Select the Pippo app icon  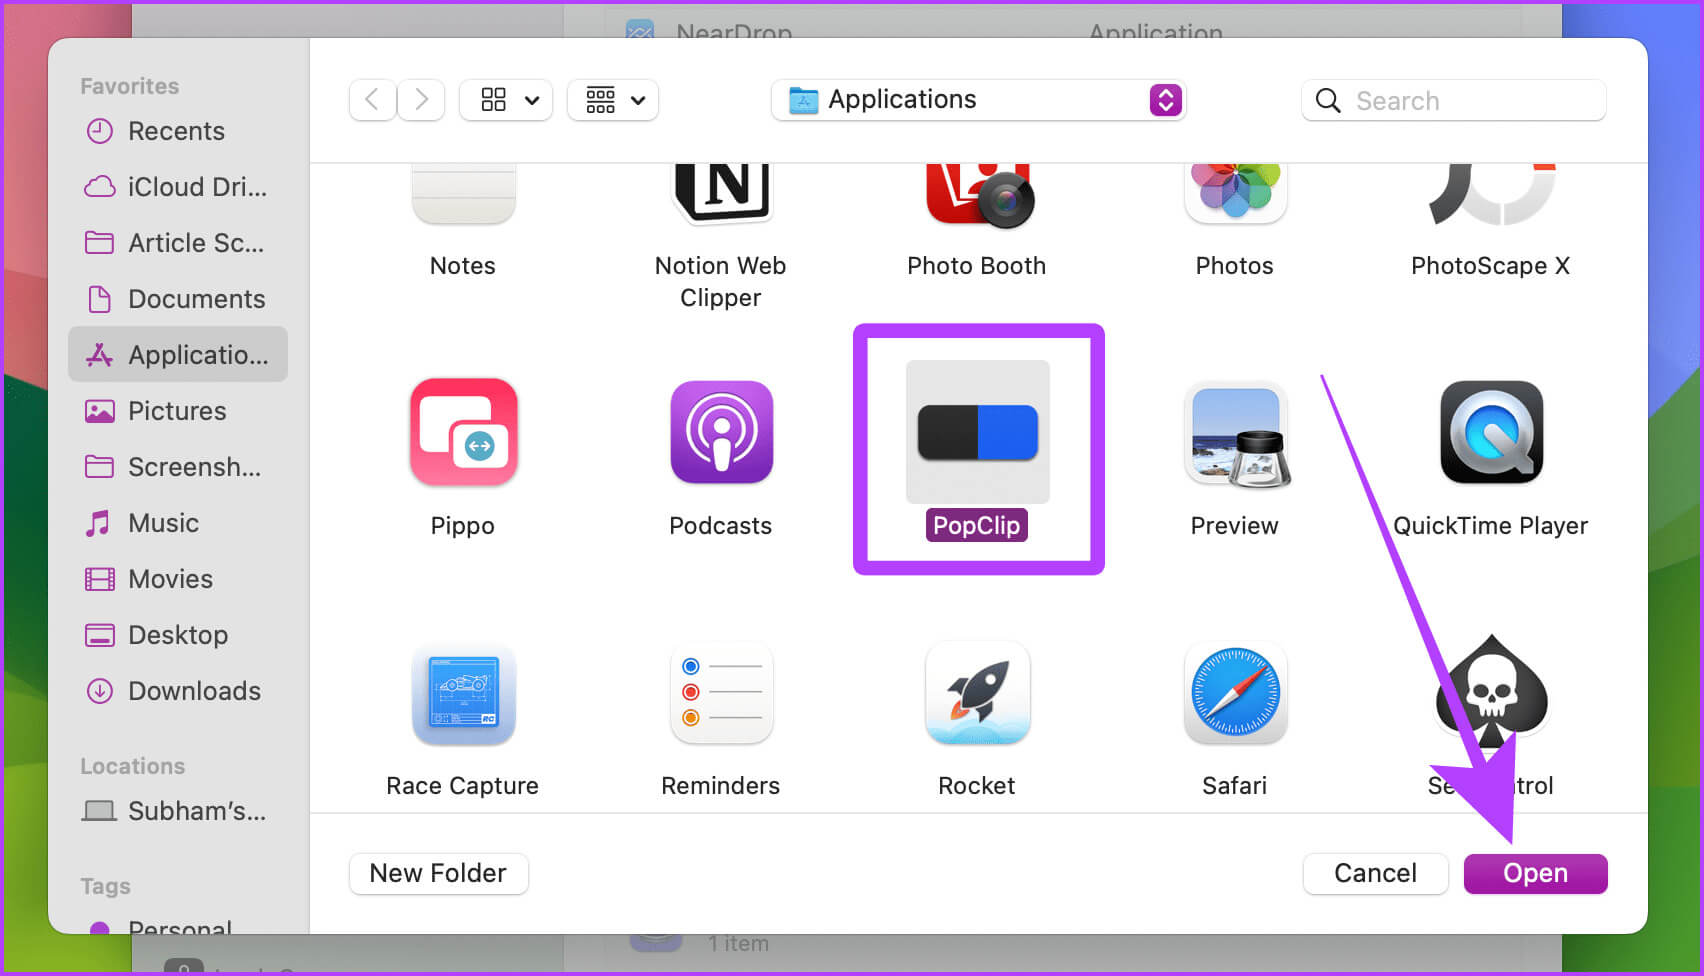coord(463,432)
